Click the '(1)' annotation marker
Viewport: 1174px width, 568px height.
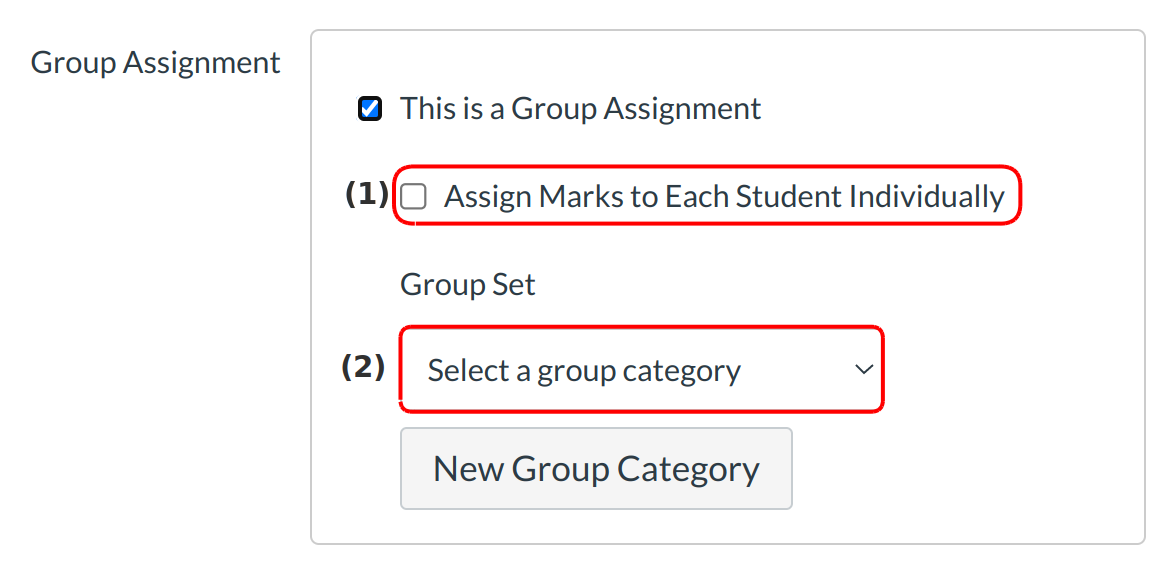tap(366, 194)
